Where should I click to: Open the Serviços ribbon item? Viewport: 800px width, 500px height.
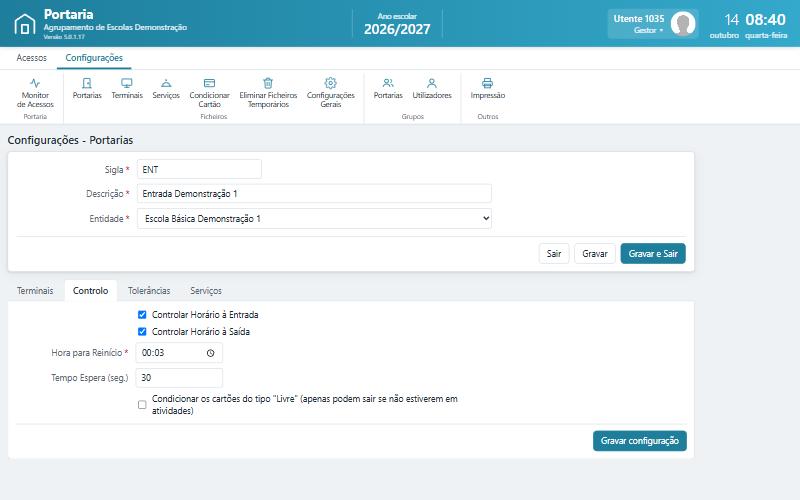(166, 88)
